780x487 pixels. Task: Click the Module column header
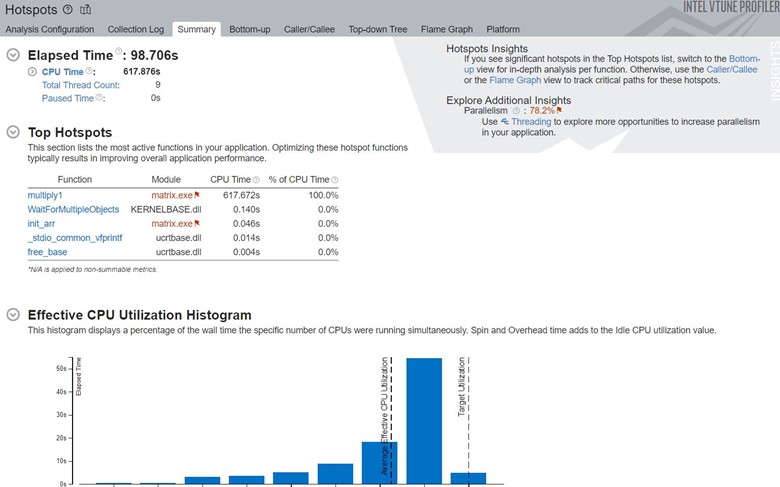tap(166, 180)
